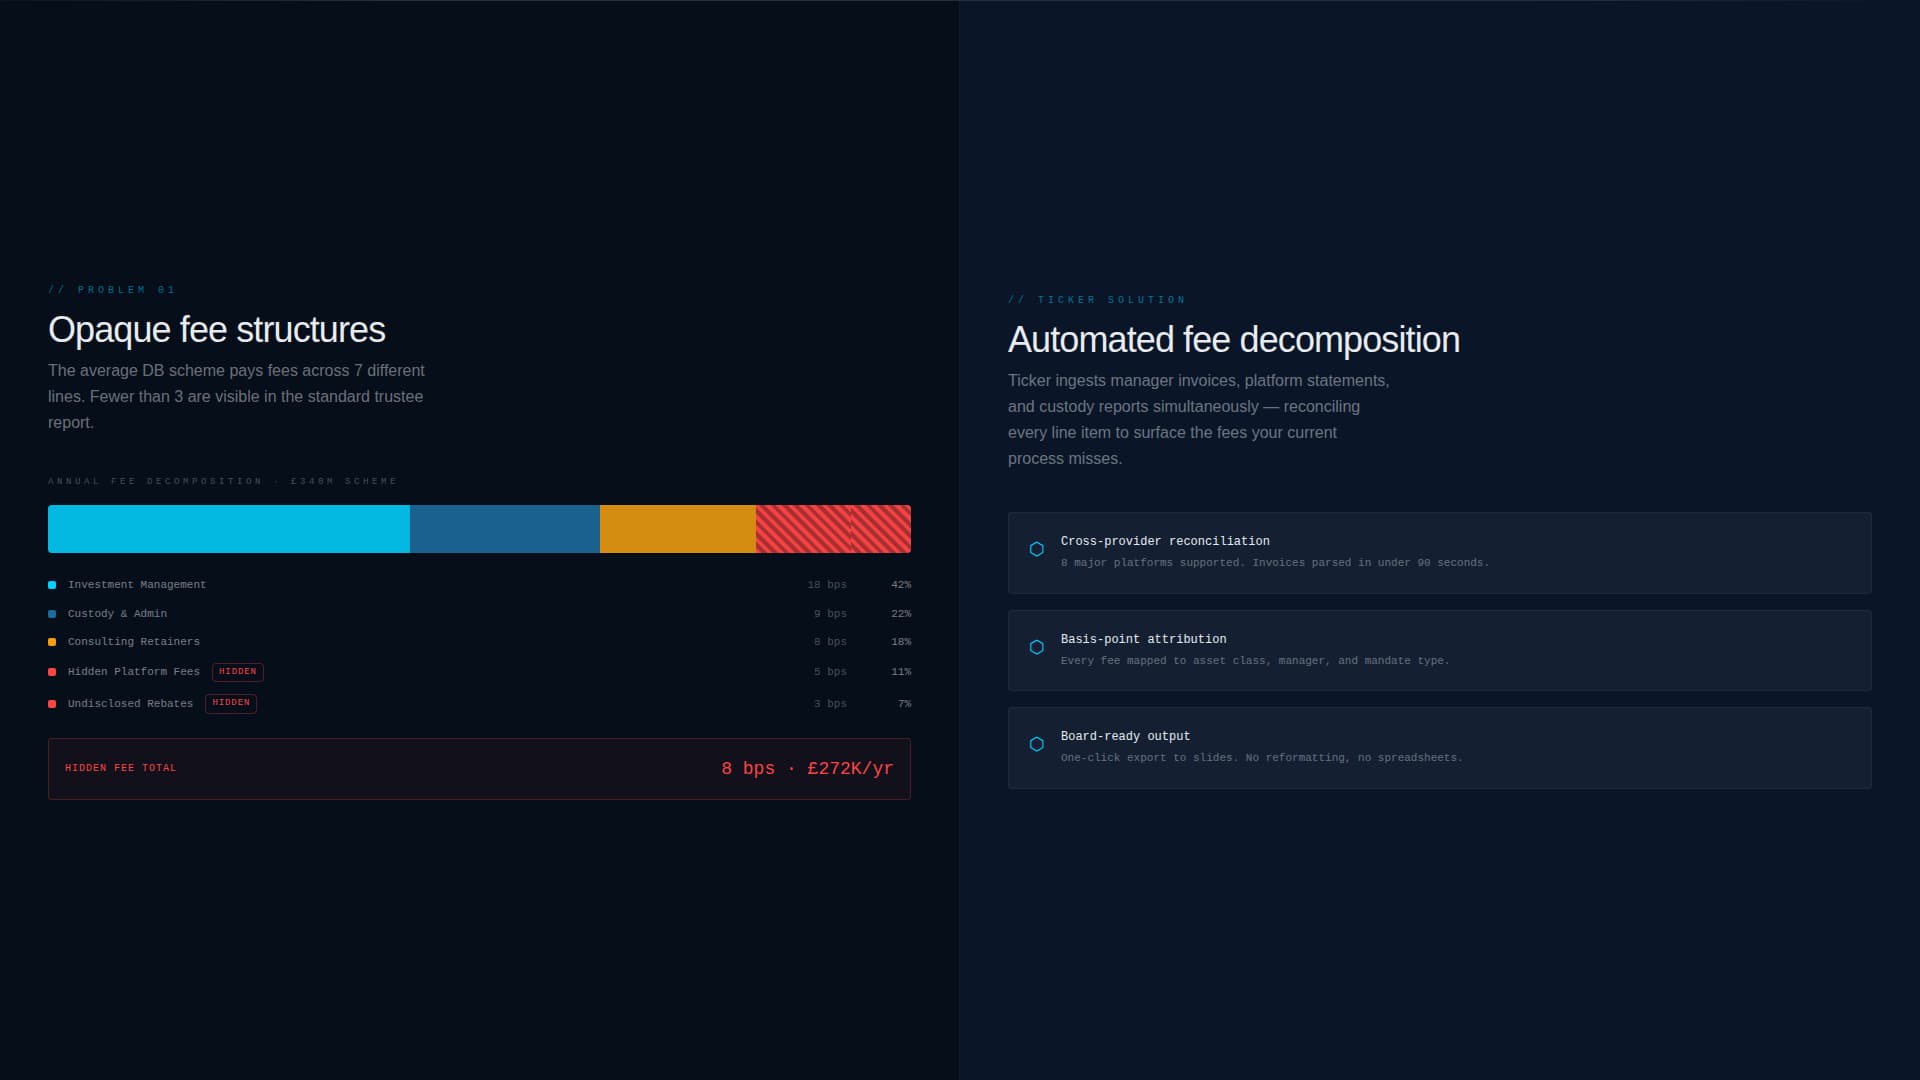Click the hexagon icon beside Basis-point attribution
Image resolution: width=1920 pixels, height=1080 pixels.
pos(1037,647)
